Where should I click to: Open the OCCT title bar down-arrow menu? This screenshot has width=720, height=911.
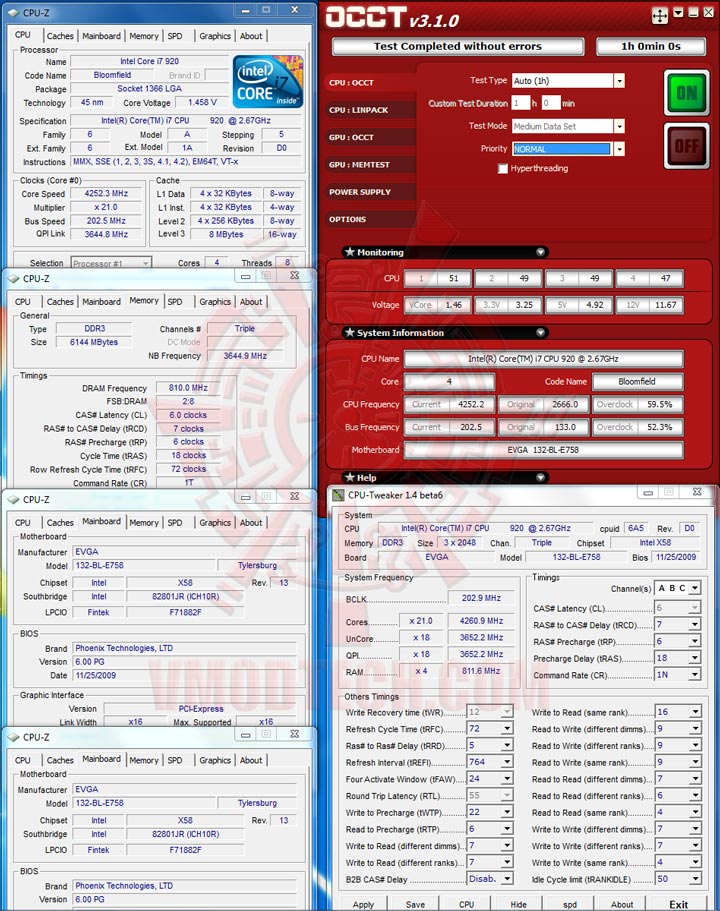click(x=678, y=12)
